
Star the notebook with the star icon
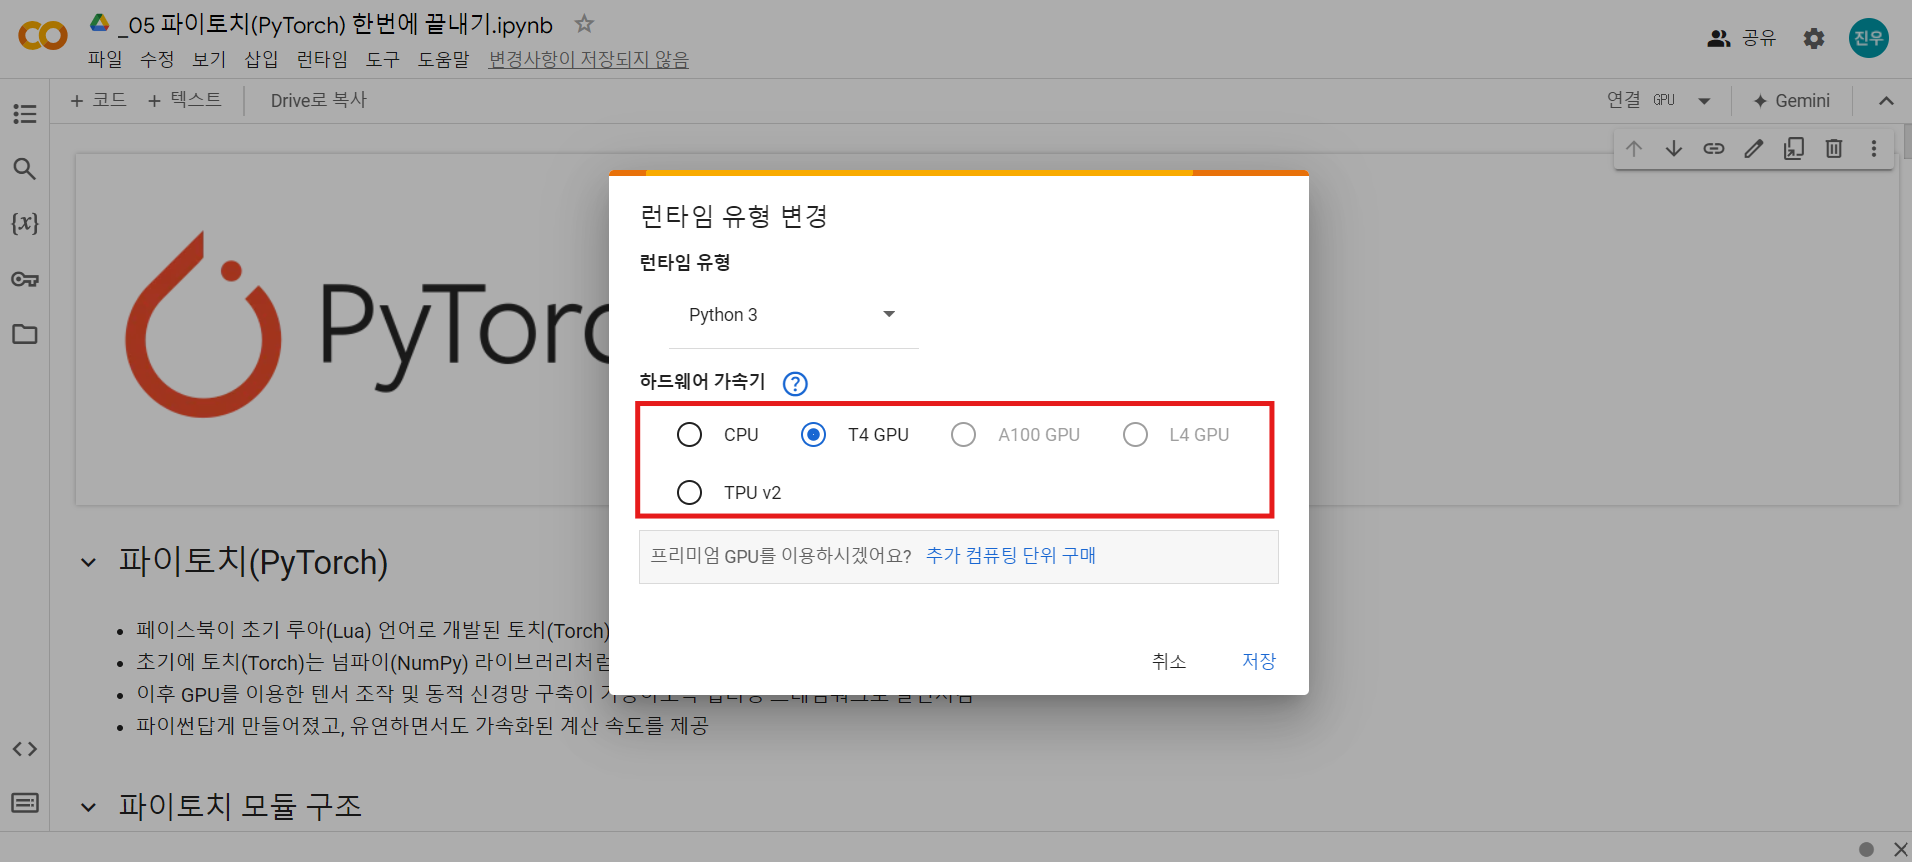point(585,24)
